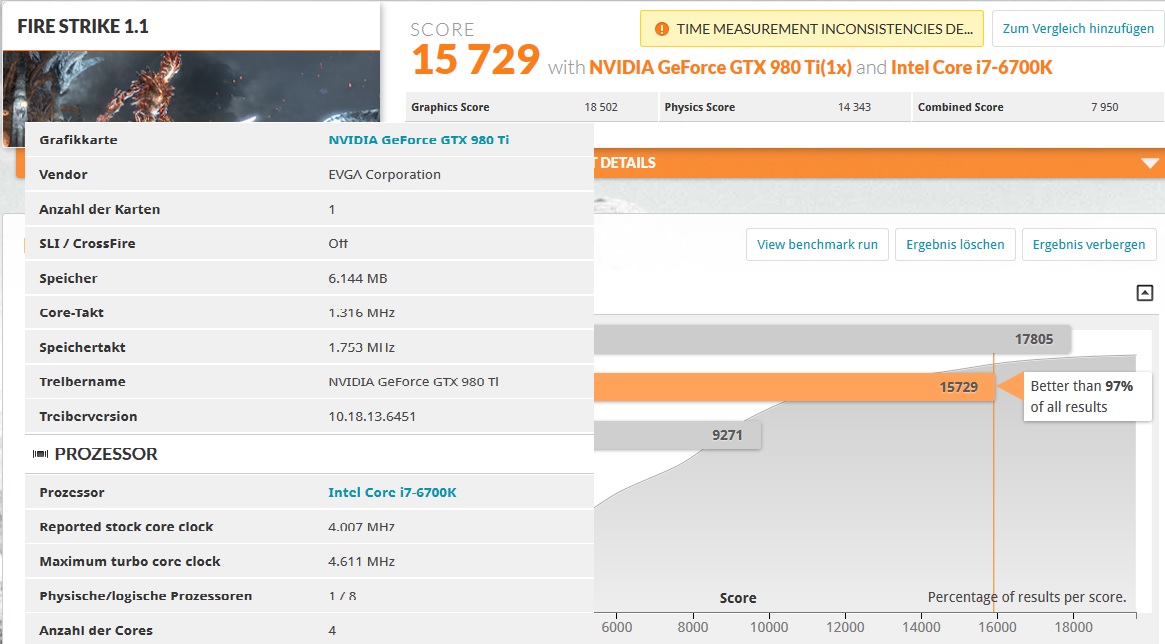Click Ergebnis verbergen button
Image resolution: width=1165 pixels, height=644 pixels.
point(1088,245)
